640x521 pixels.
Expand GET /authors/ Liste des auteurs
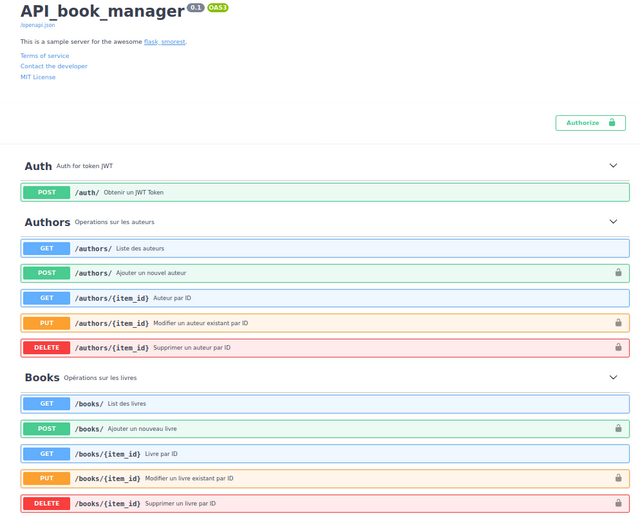coord(325,248)
